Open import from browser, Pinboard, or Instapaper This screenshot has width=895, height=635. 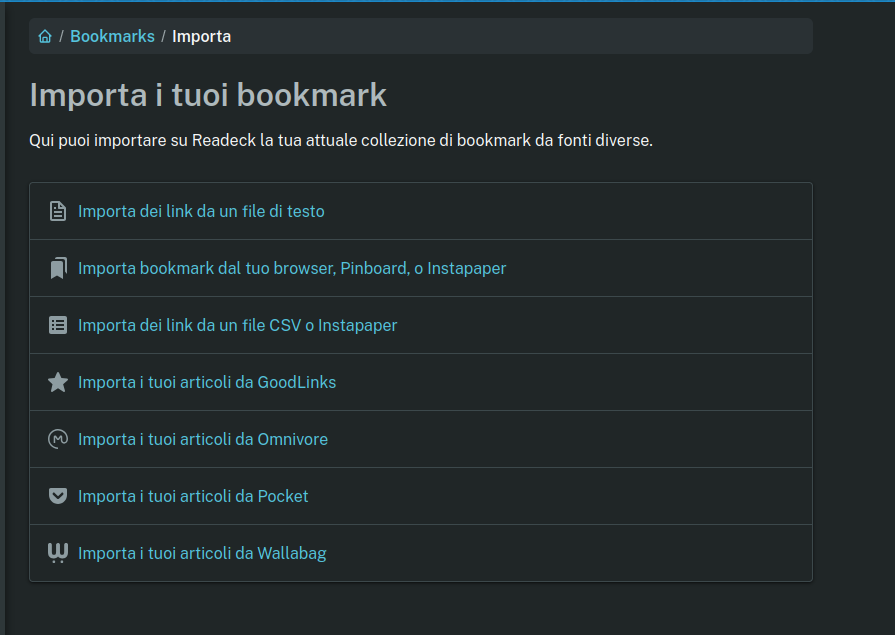pos(292,268)
